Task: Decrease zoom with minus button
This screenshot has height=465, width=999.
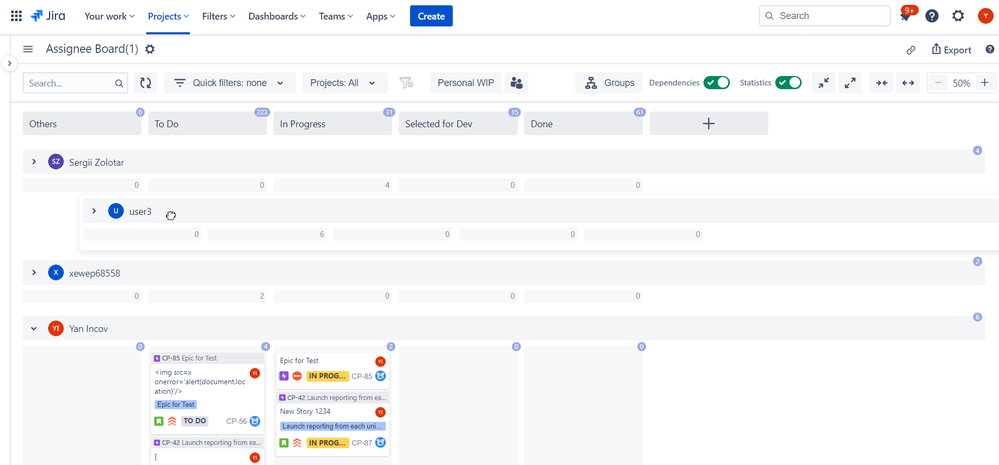Action: tap(938, 83)
